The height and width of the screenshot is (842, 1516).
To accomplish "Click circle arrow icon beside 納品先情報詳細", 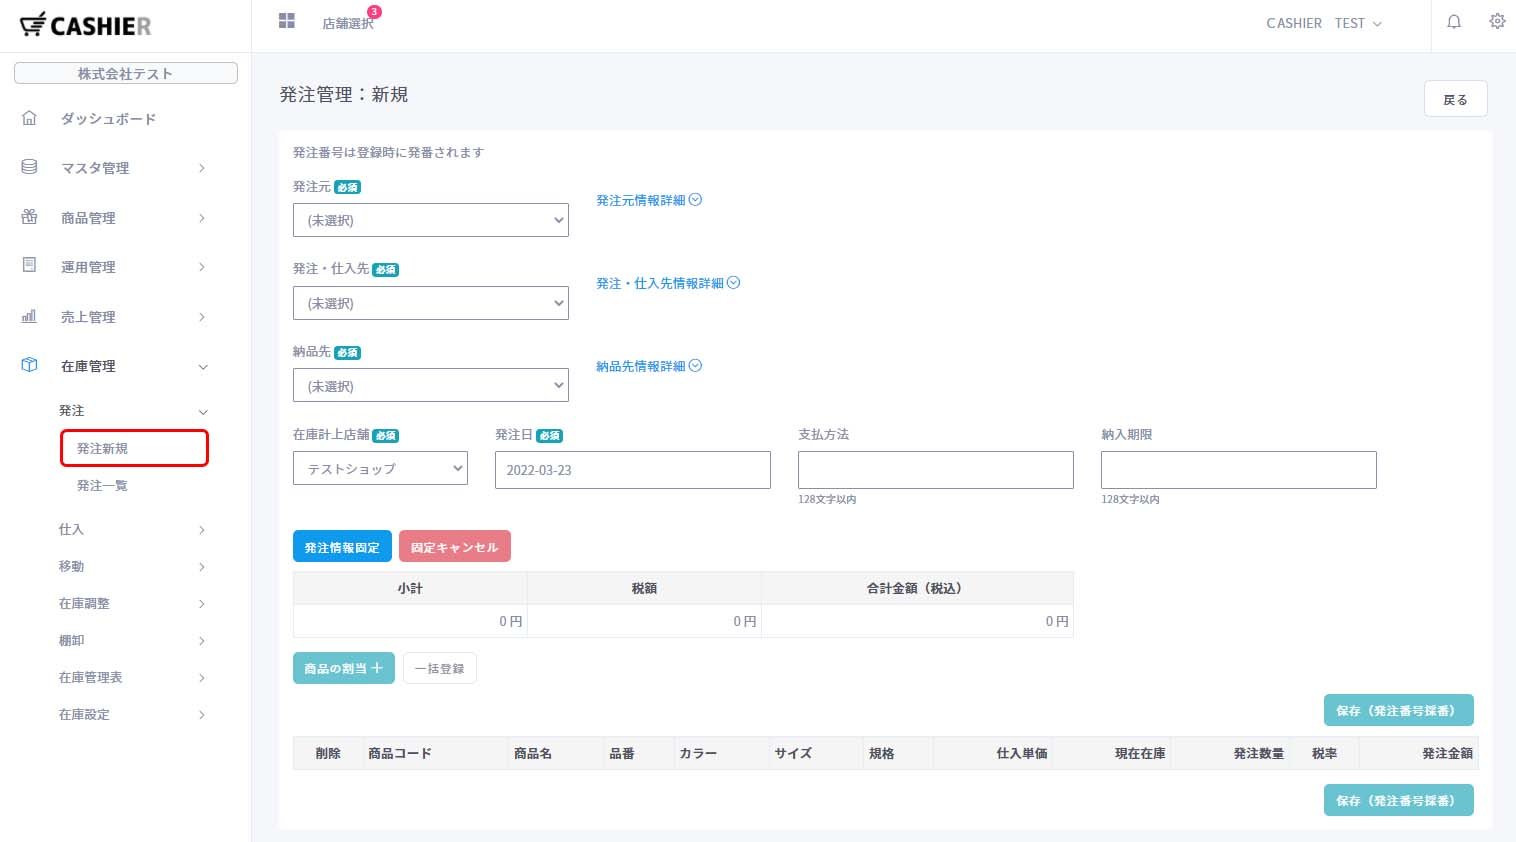I will pos(696,366).
